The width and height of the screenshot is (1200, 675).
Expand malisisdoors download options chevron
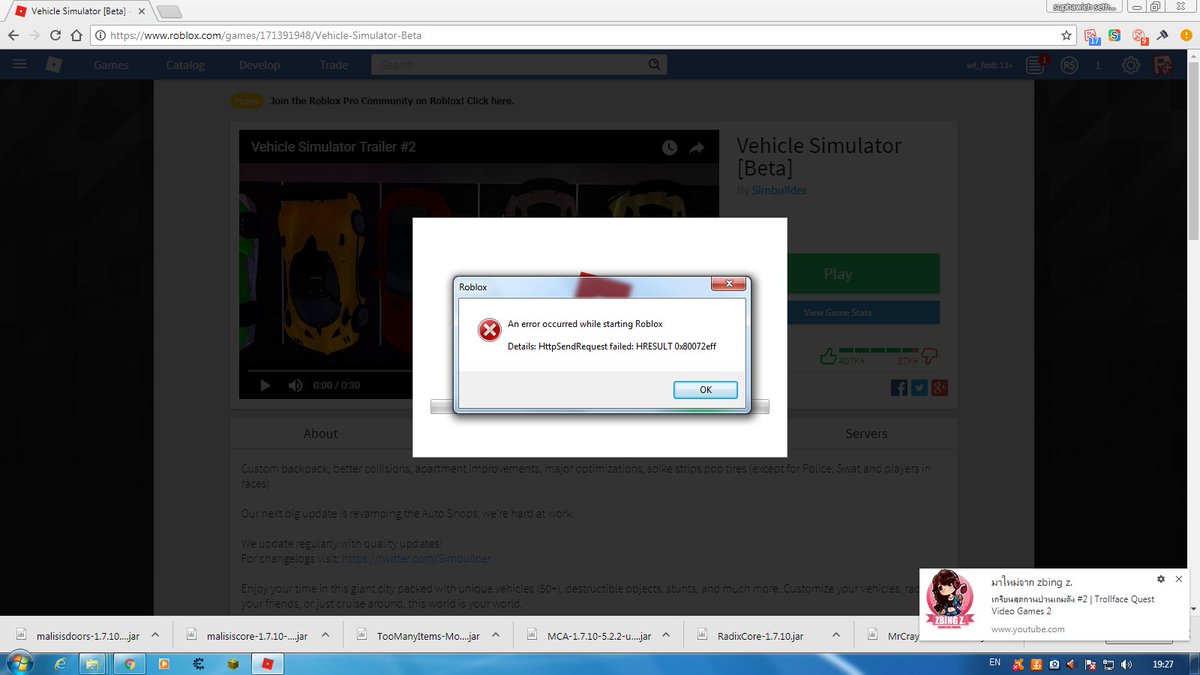click(156, 636)
